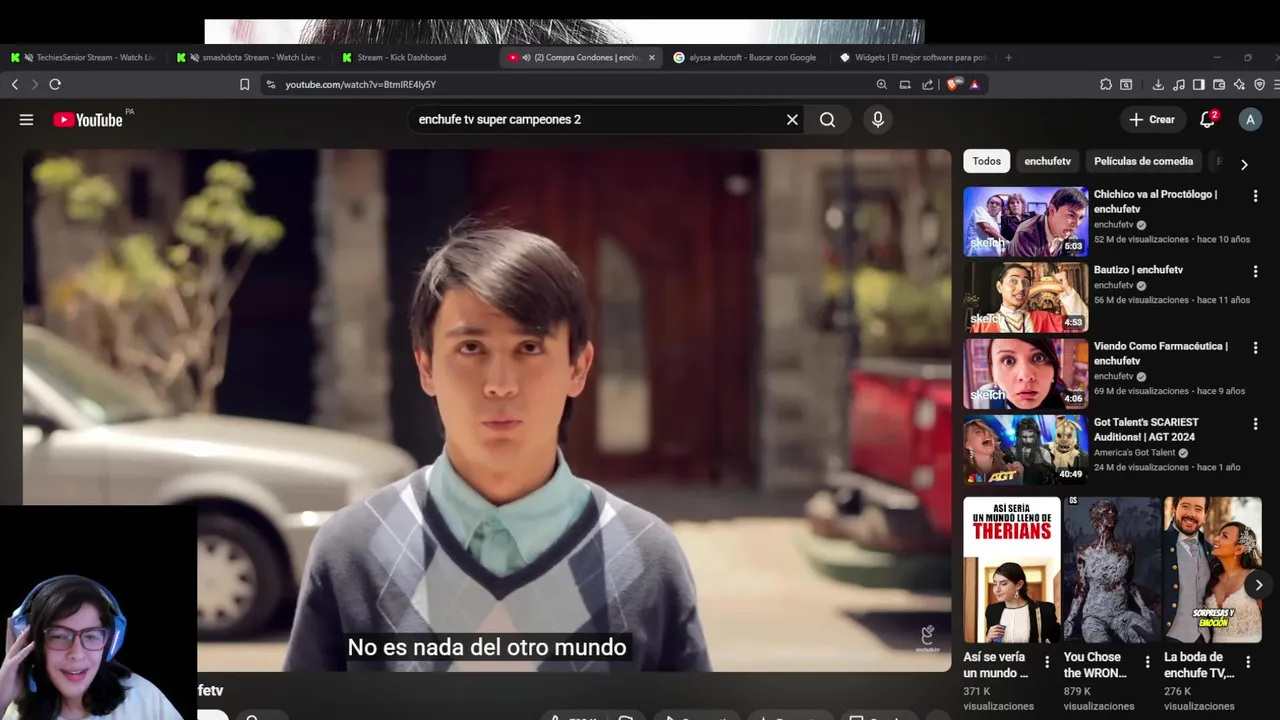Switch to TechiesSenior Stream tab

pyautogui.click(x=82, y=58)
